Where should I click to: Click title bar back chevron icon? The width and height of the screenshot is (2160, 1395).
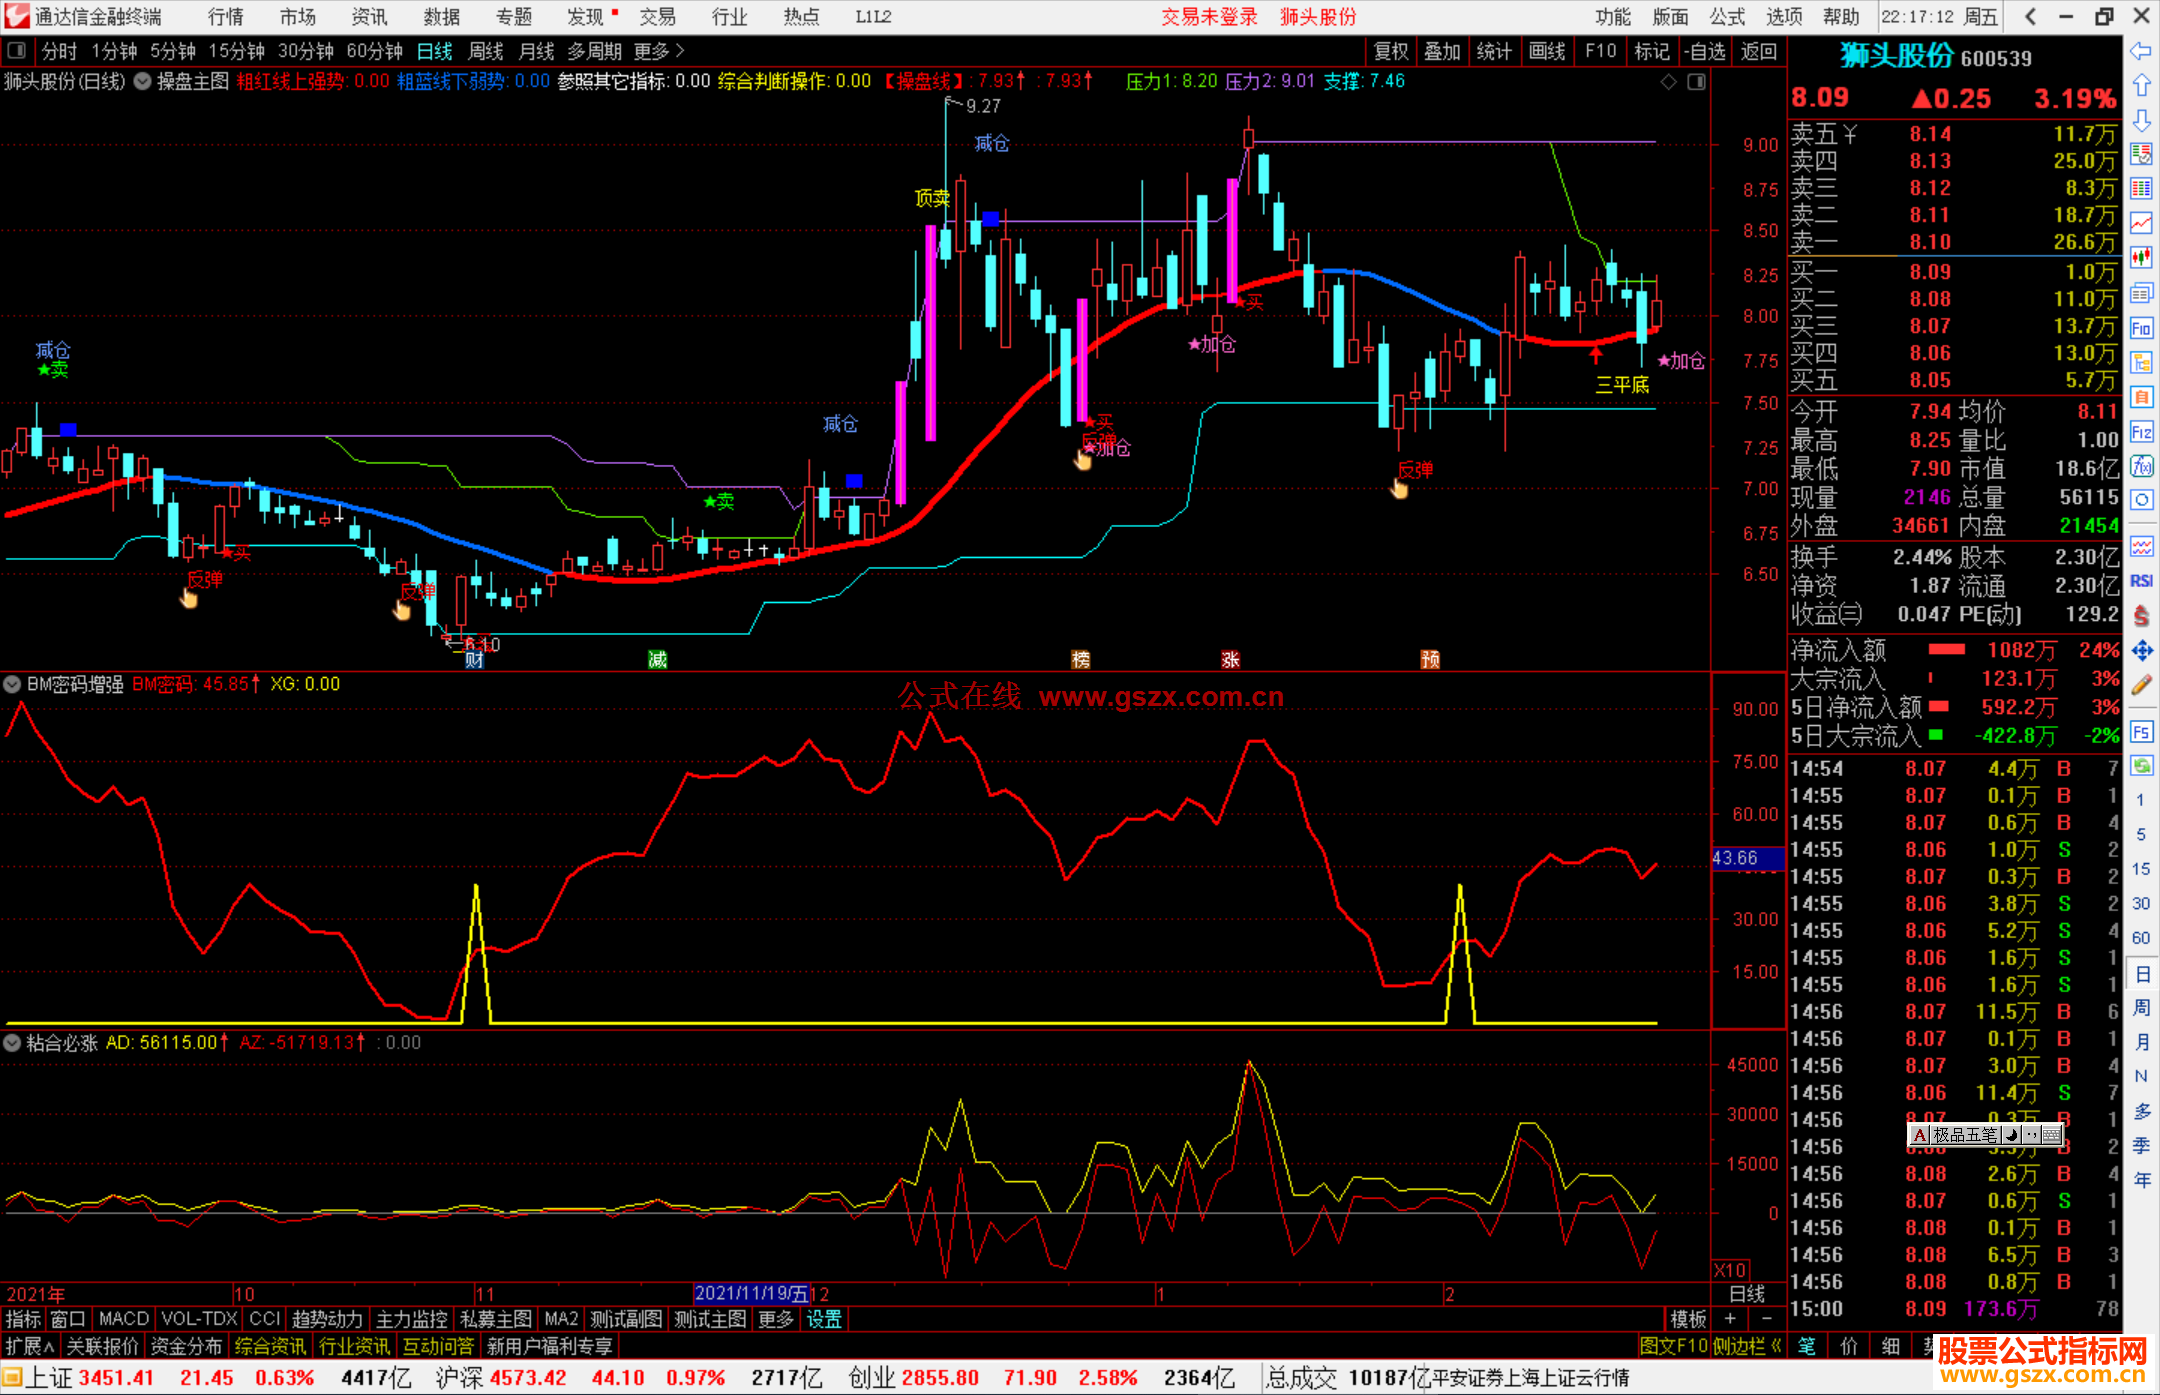2030,17
